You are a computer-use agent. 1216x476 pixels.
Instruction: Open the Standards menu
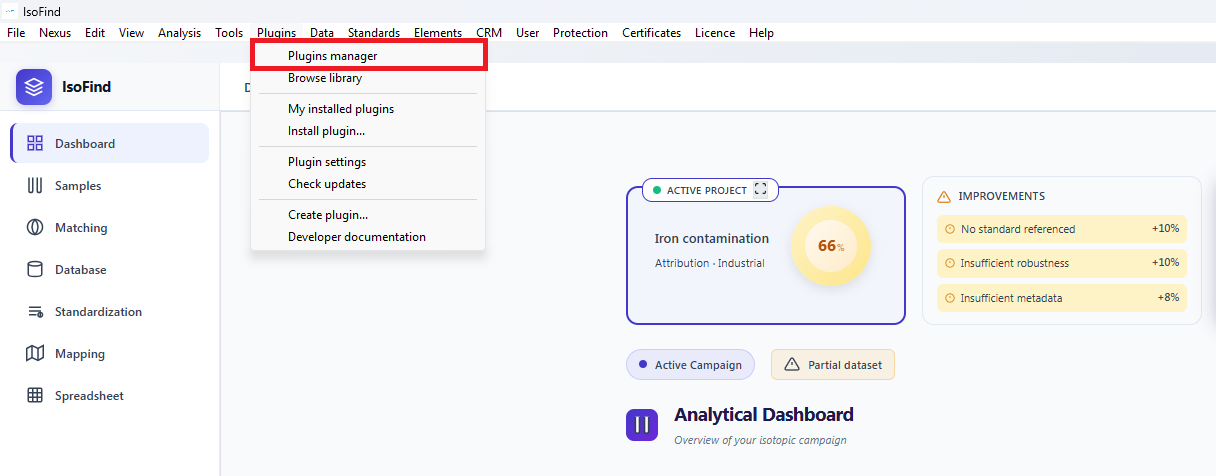374,33
